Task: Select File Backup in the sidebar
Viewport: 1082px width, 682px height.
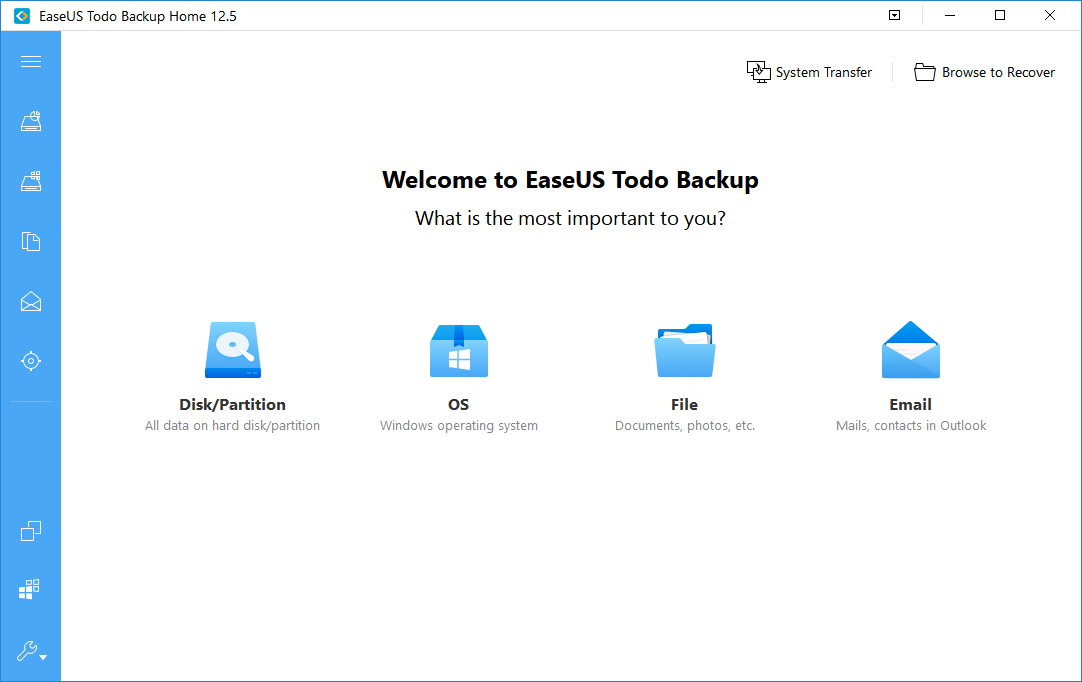Action: [30, 241]
